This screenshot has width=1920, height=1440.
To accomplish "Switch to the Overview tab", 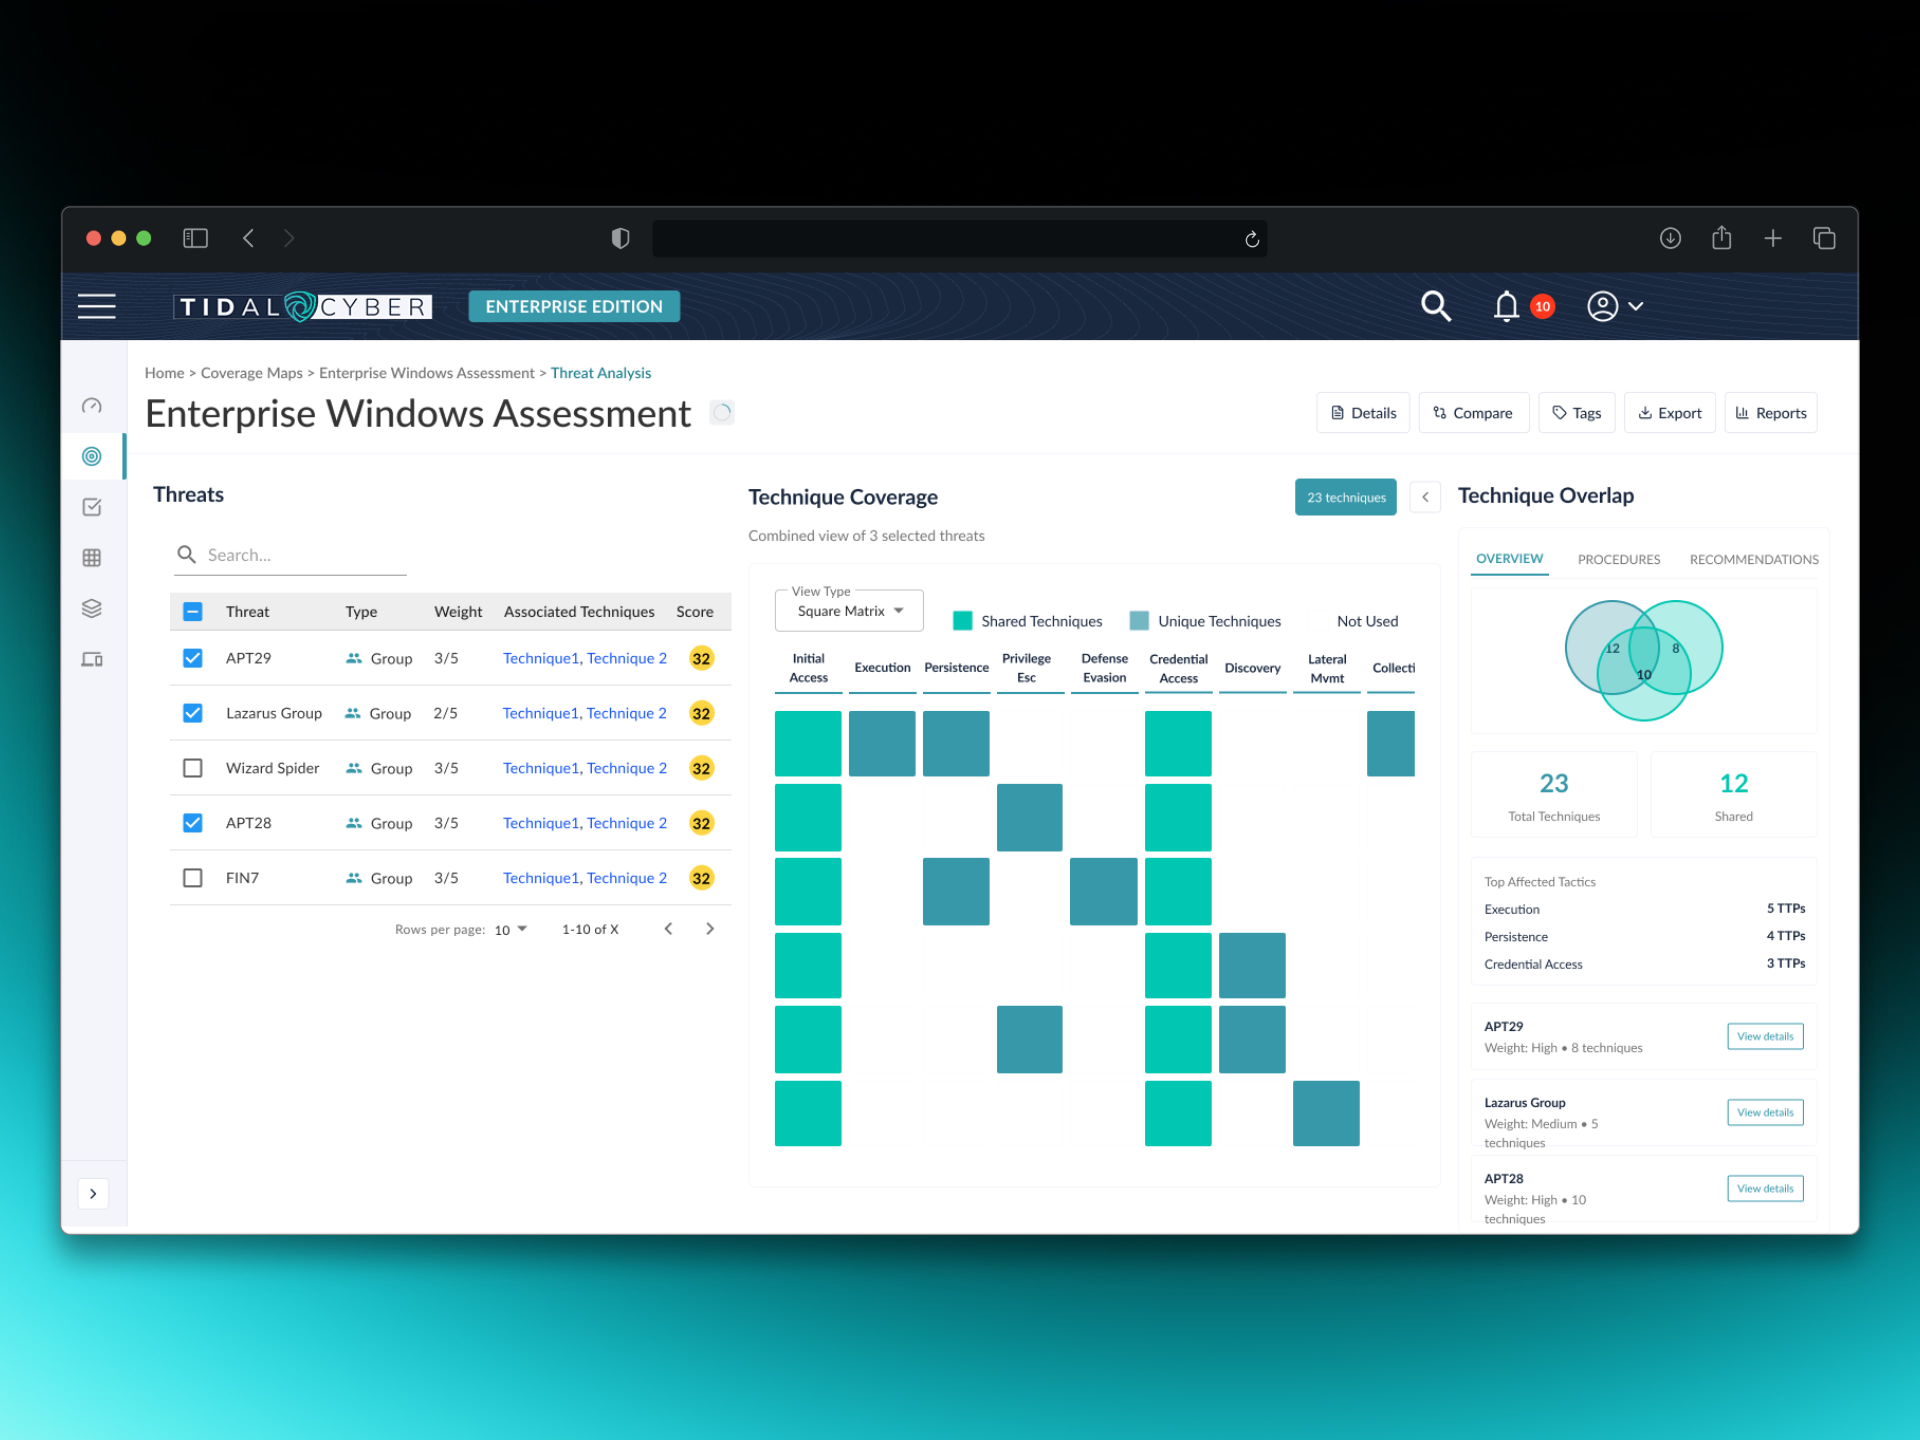I will click(1510, 558).
